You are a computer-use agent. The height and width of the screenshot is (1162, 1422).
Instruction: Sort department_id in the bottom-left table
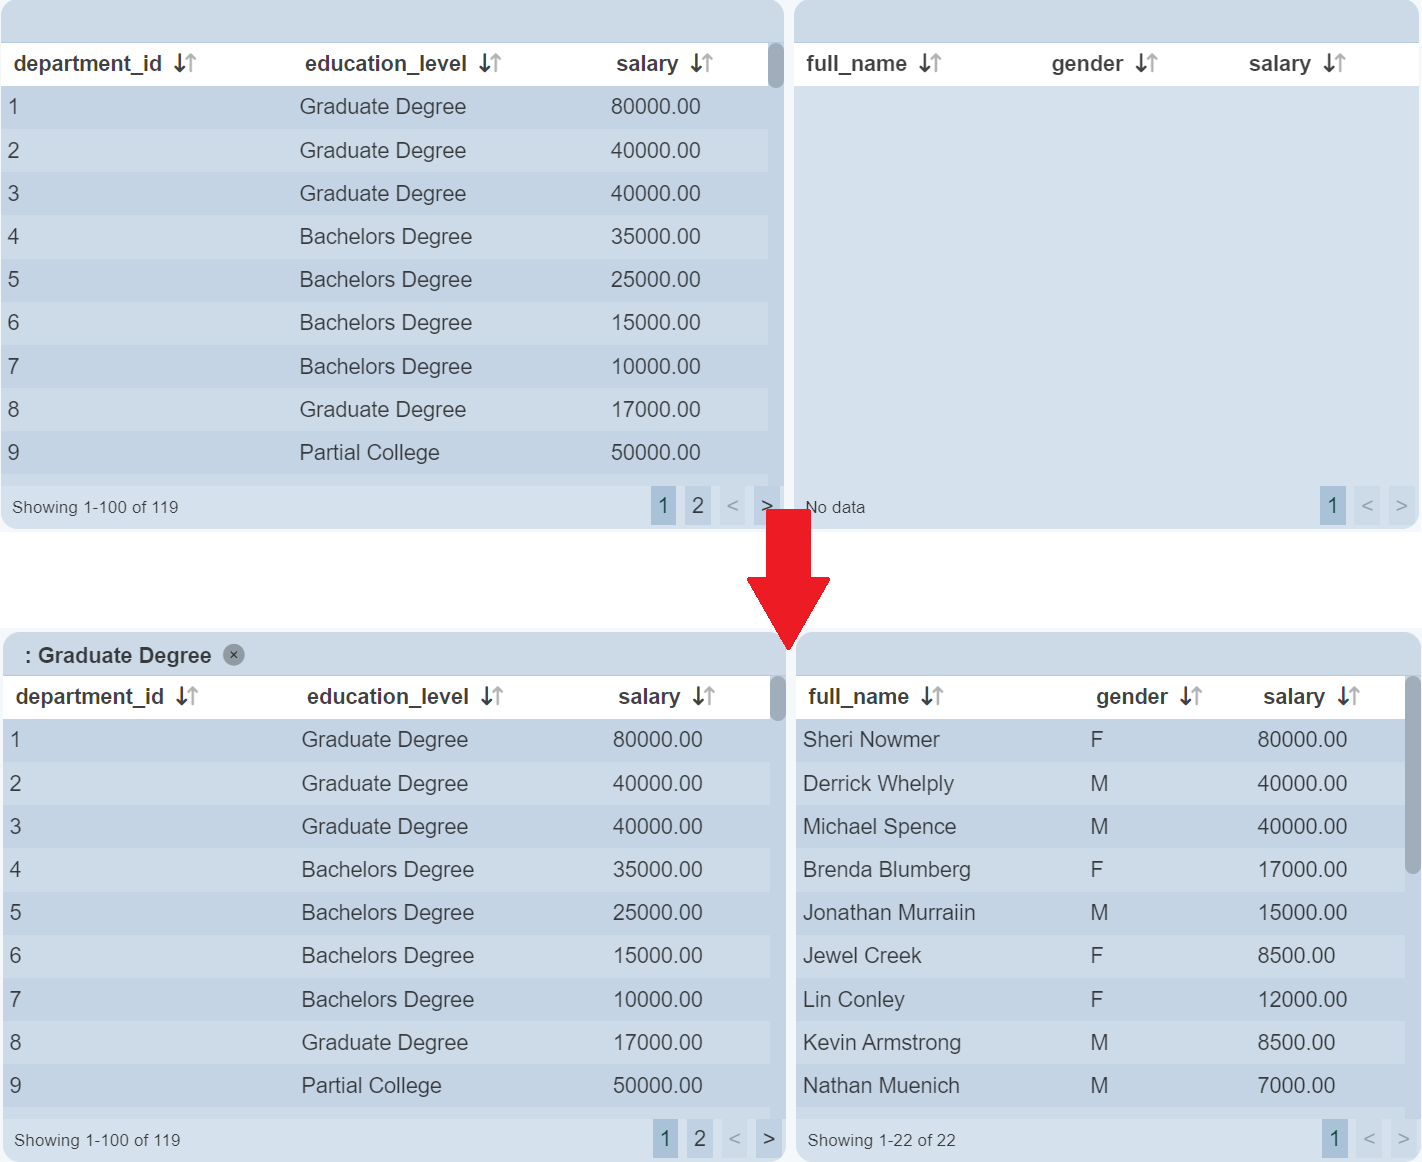point(187,697)
